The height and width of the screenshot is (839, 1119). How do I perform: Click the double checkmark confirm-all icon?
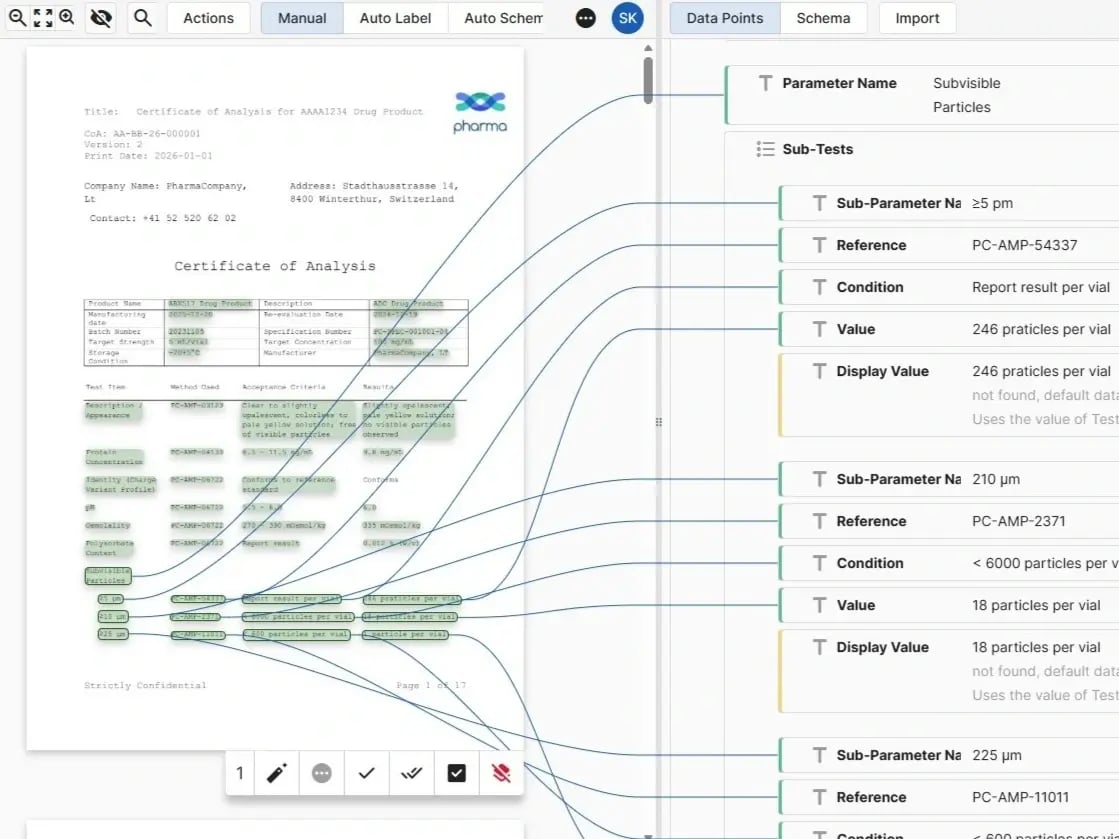click(410, 773)
